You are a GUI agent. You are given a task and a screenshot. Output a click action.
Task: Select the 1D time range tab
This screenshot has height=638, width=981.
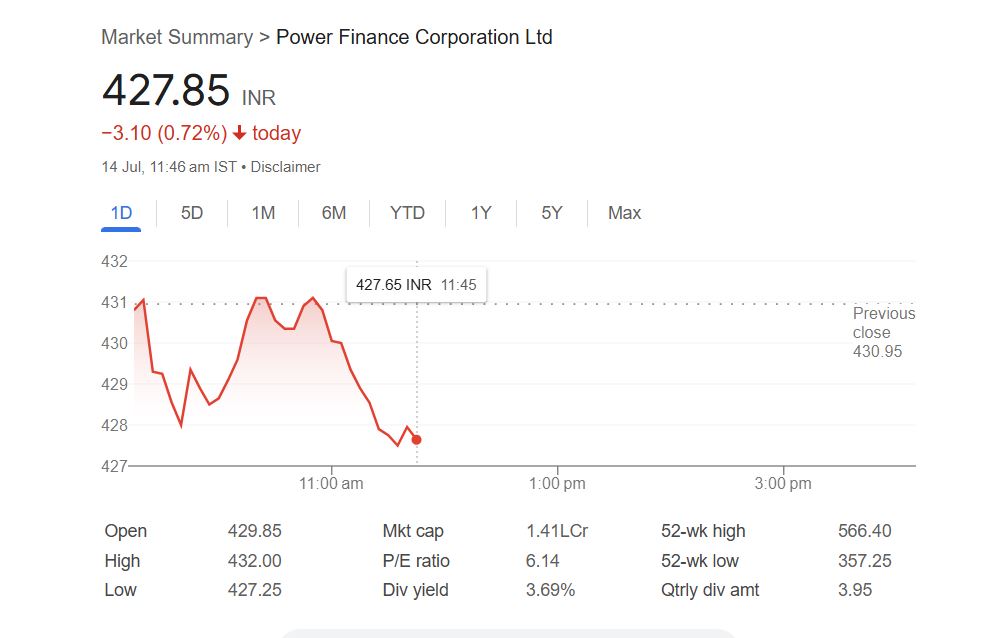pyautogui.click(x=121, y=213)
